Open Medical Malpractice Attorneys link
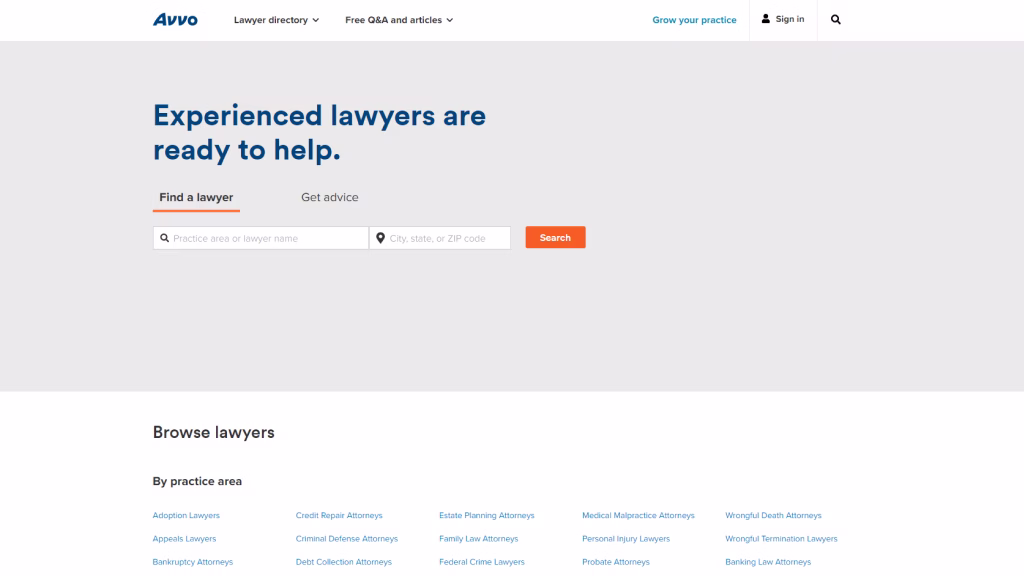 coord(638,515)
